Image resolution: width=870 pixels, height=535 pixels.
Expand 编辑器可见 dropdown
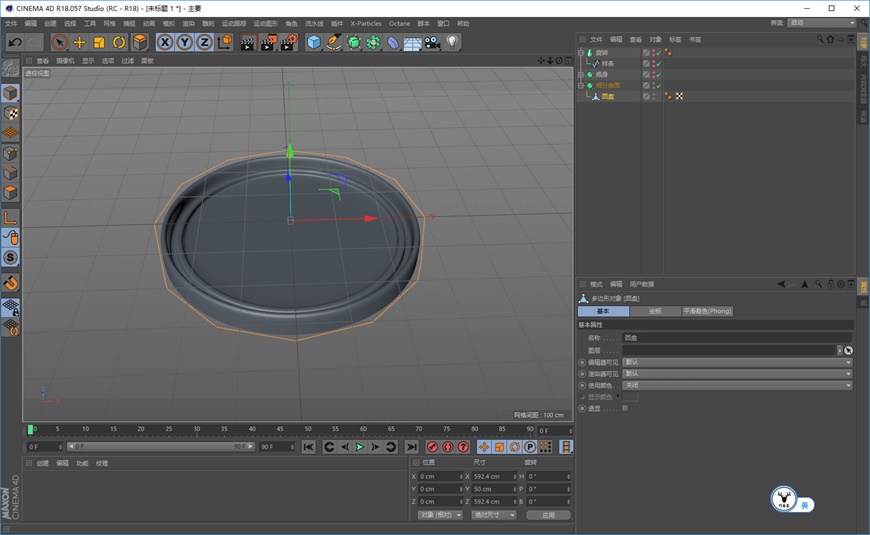[737, 362]
